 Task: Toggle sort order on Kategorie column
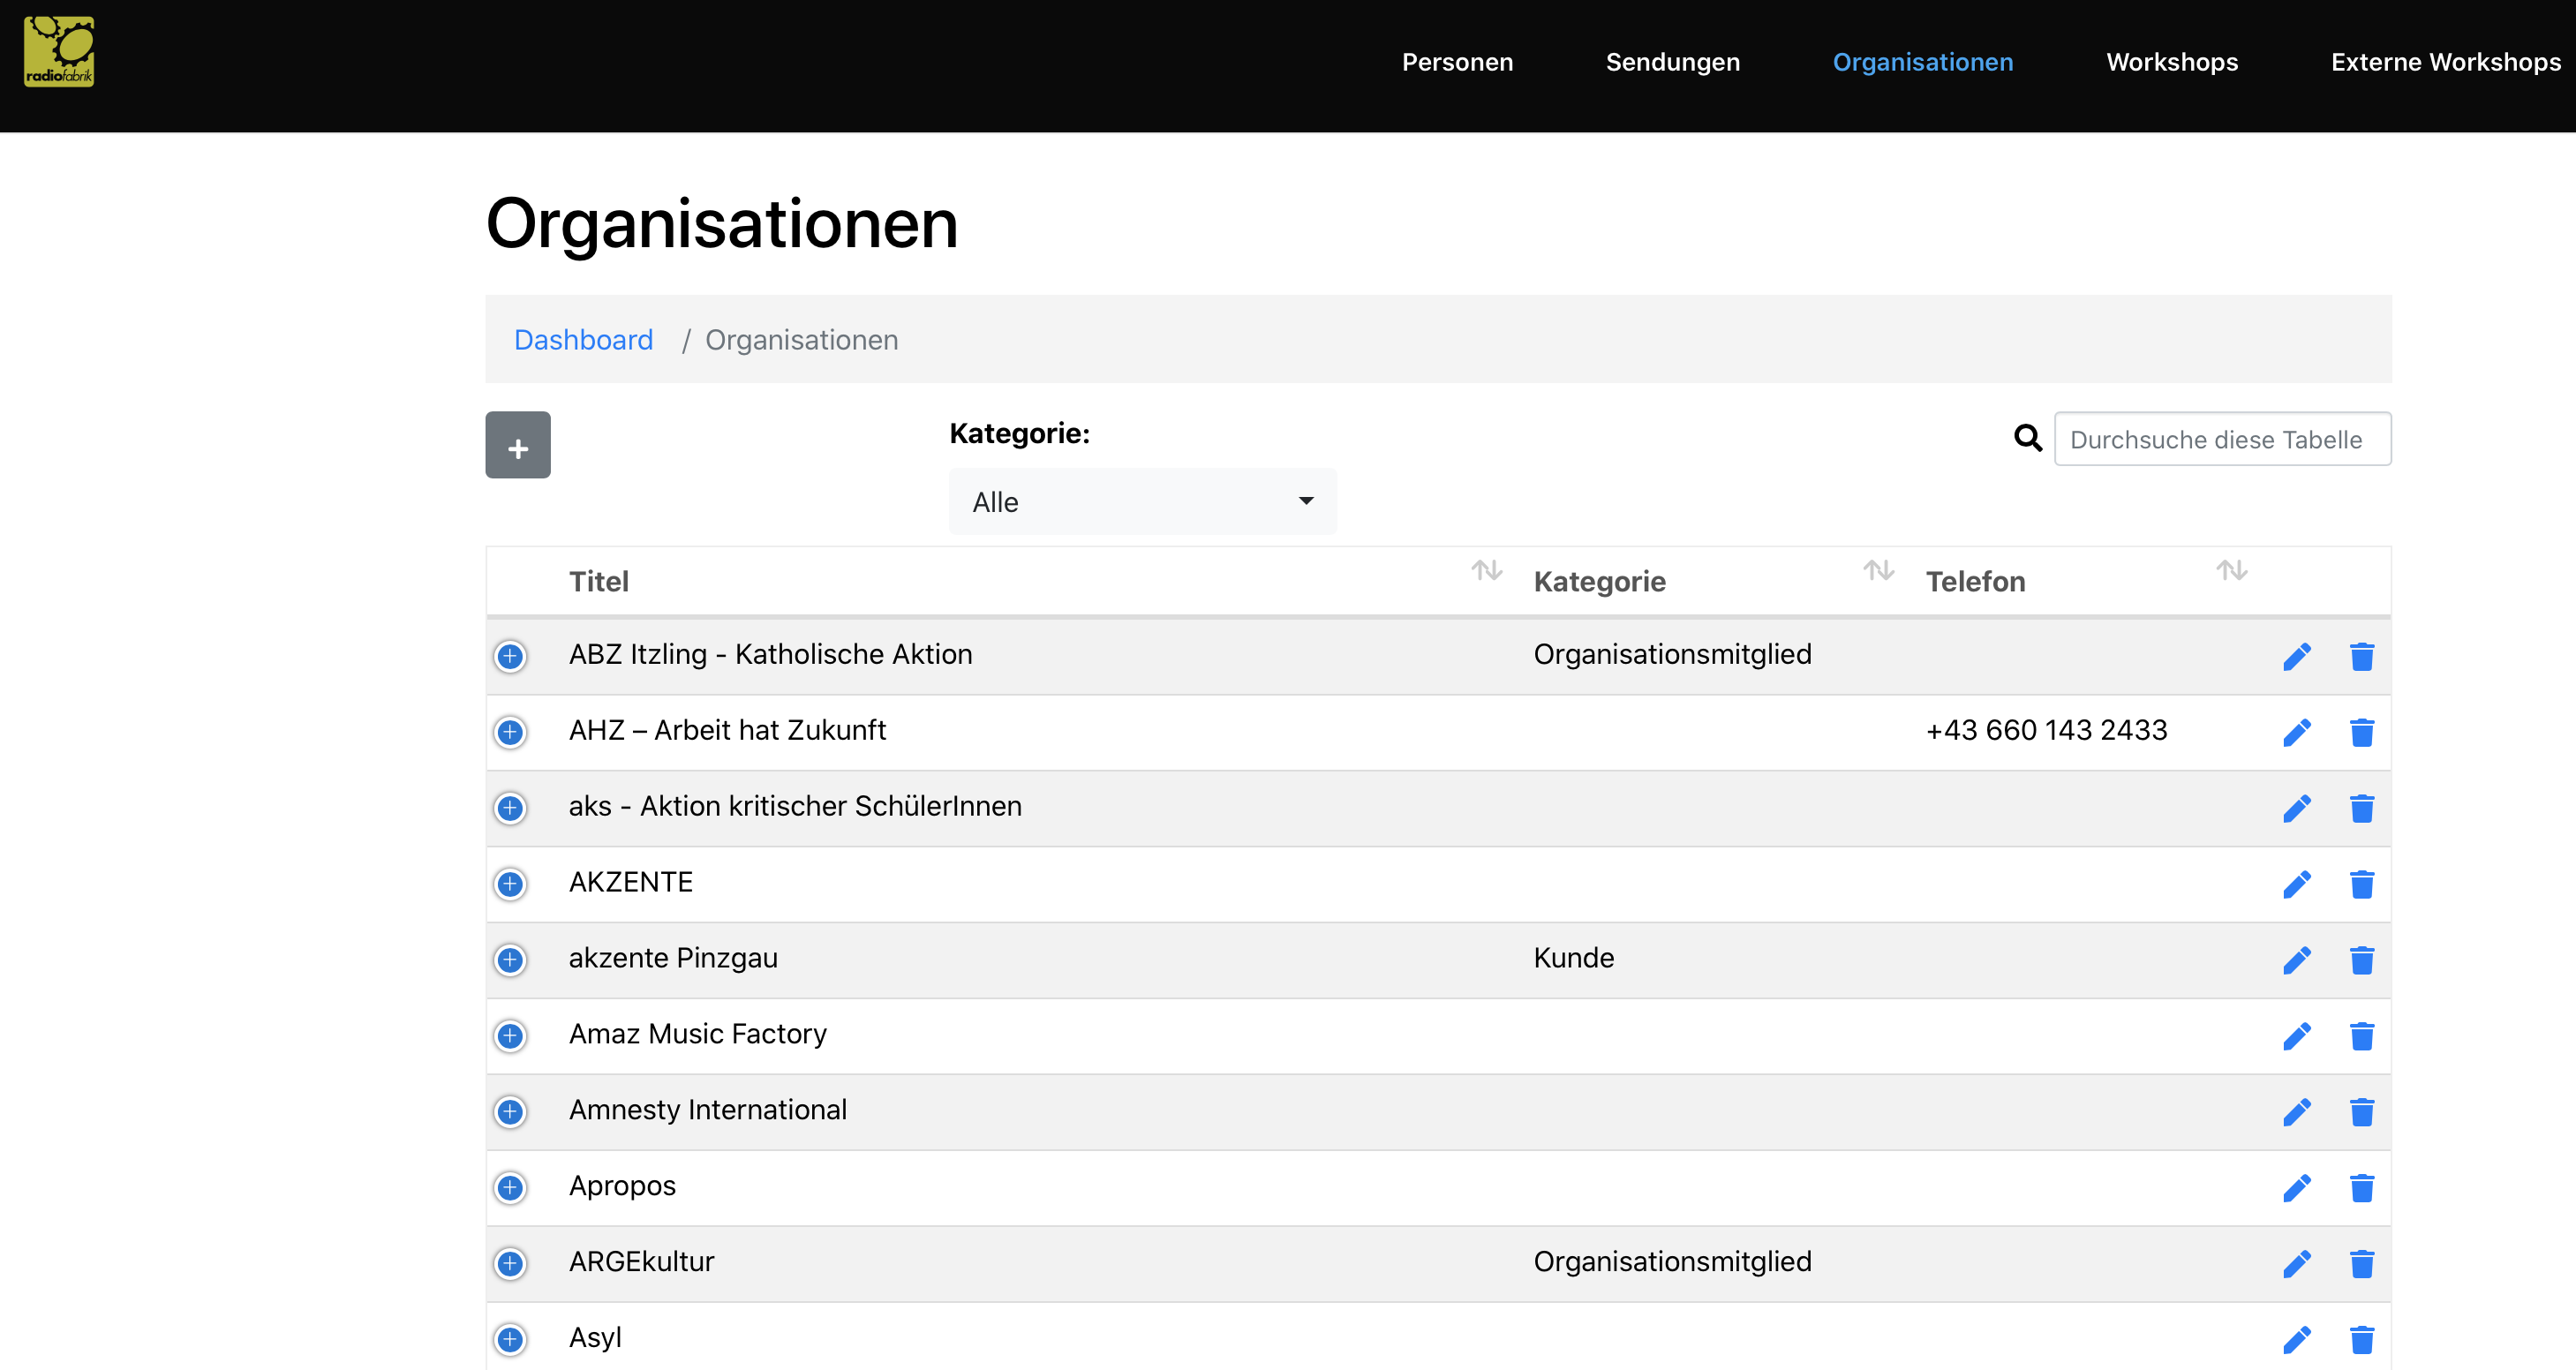coord(1878,571)
